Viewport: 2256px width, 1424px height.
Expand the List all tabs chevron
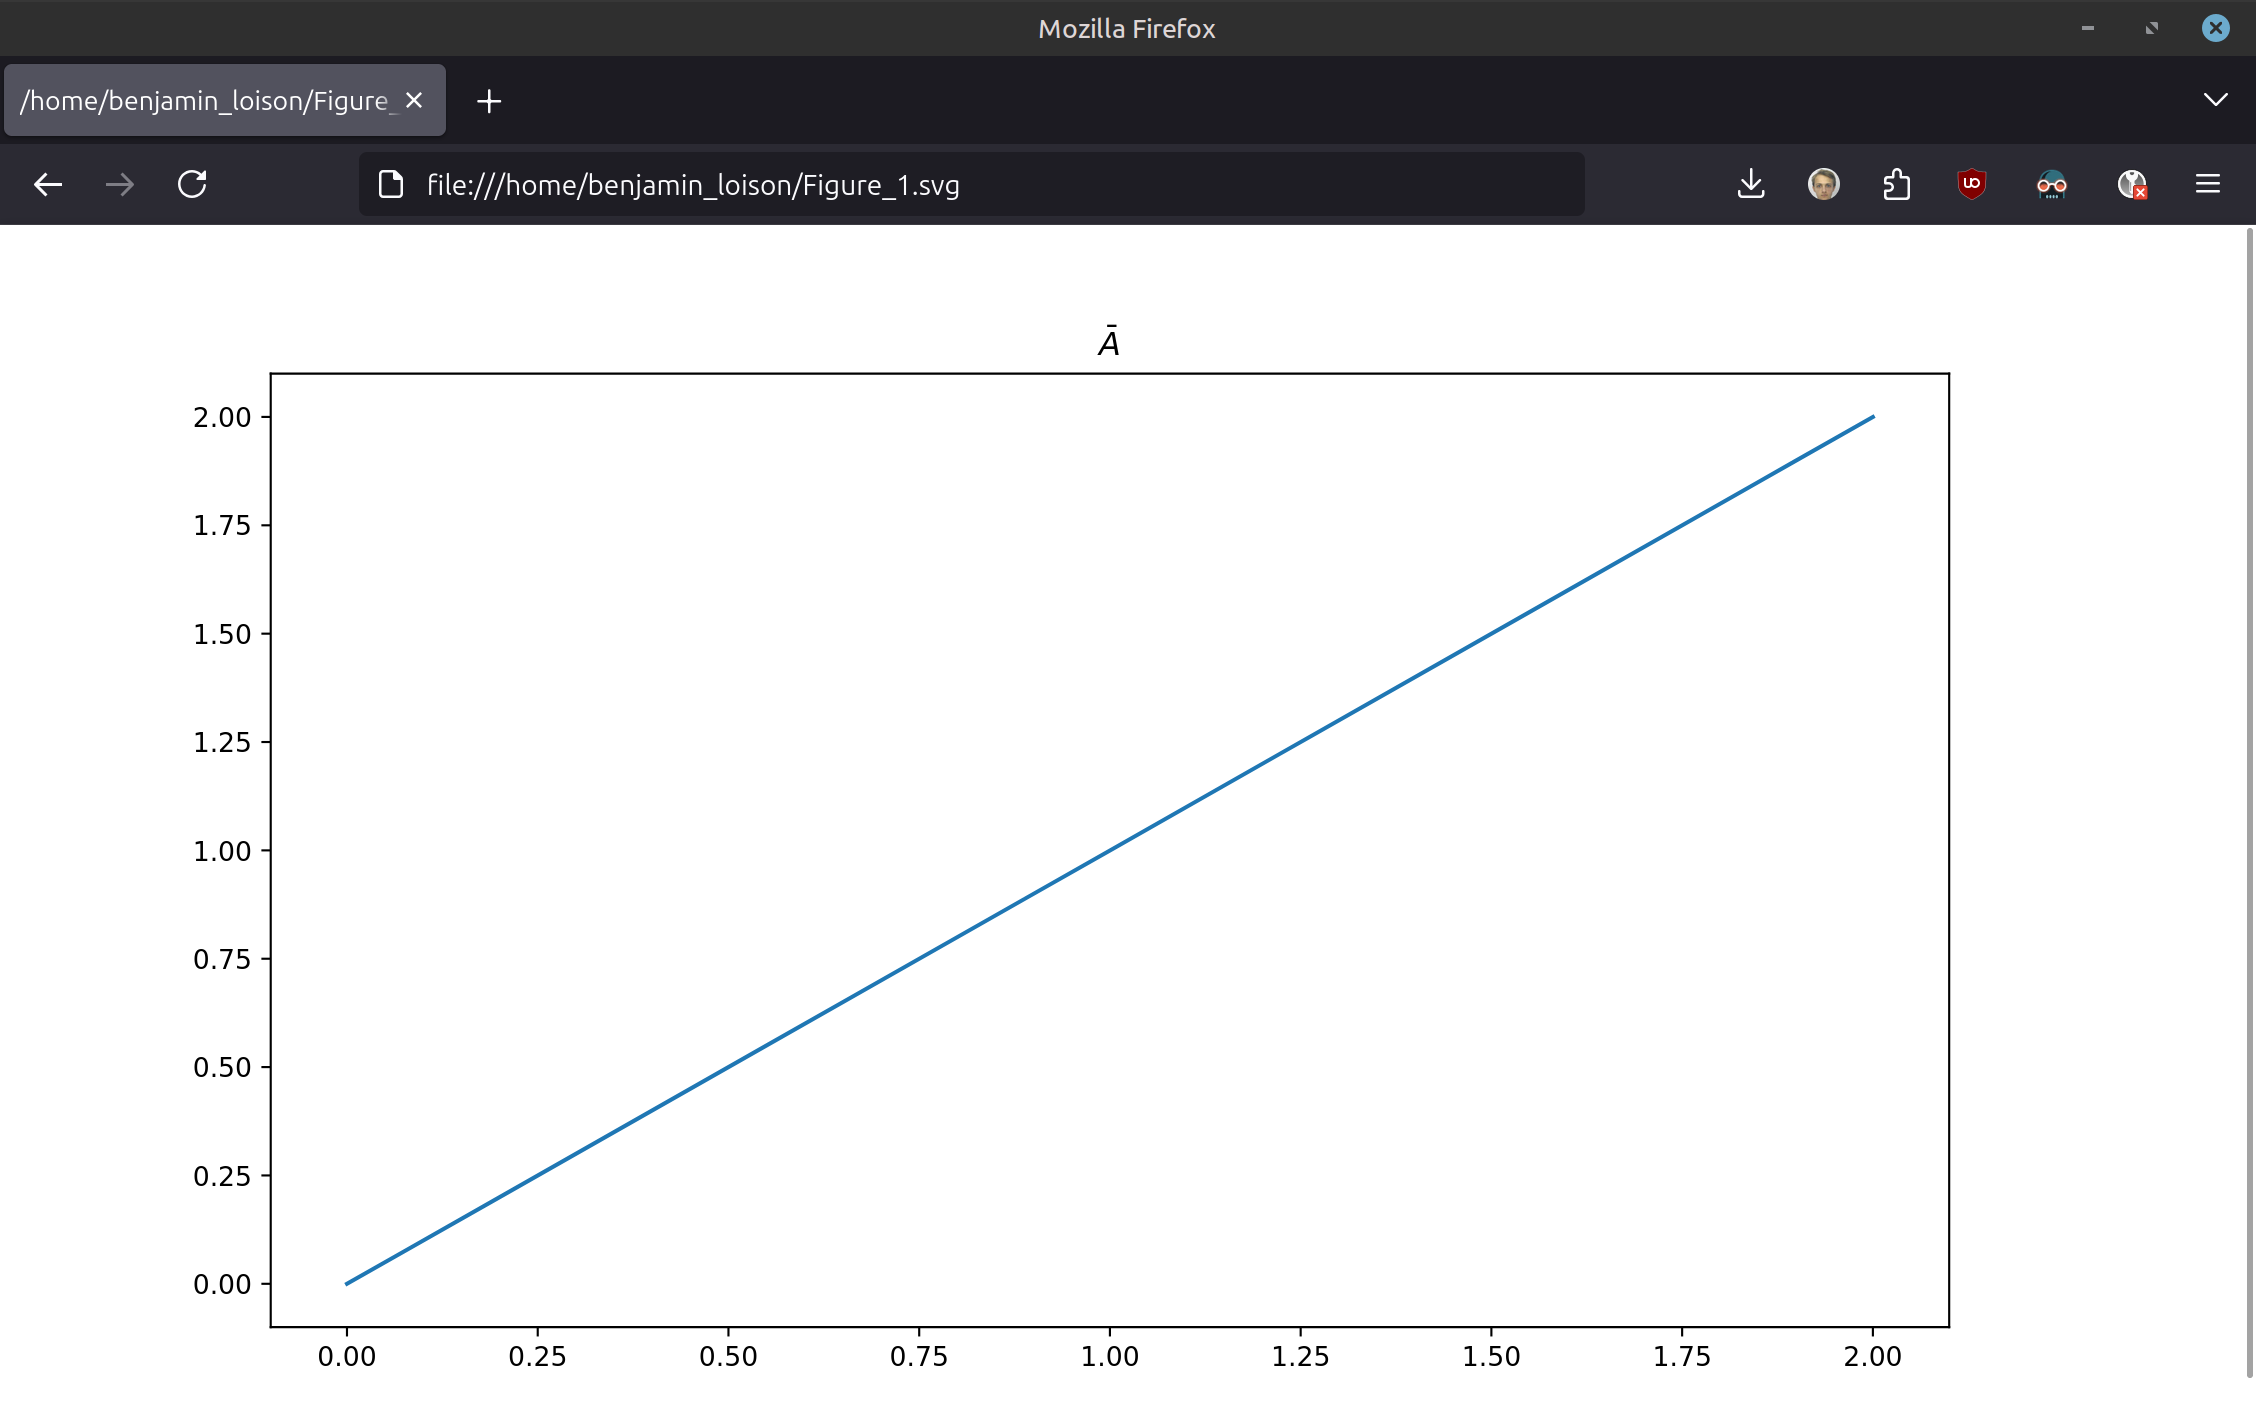click(x=2215, y=100)
